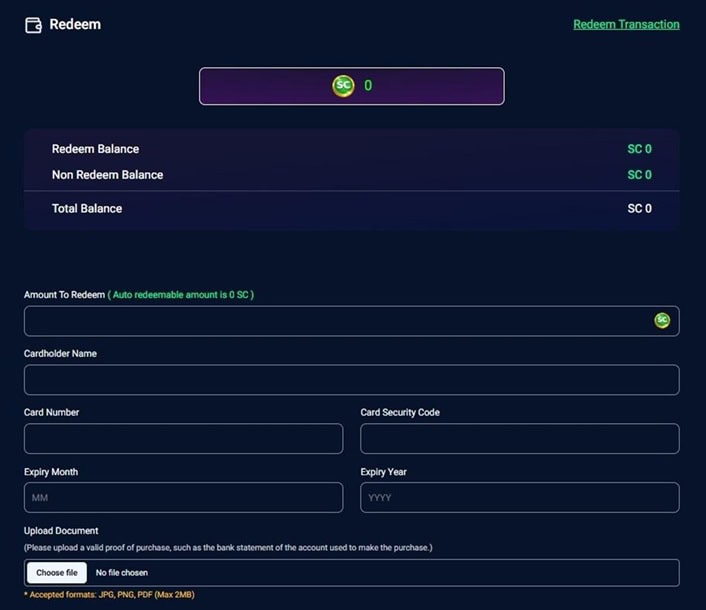Open the Redeem Transaction link

(626, 24)
